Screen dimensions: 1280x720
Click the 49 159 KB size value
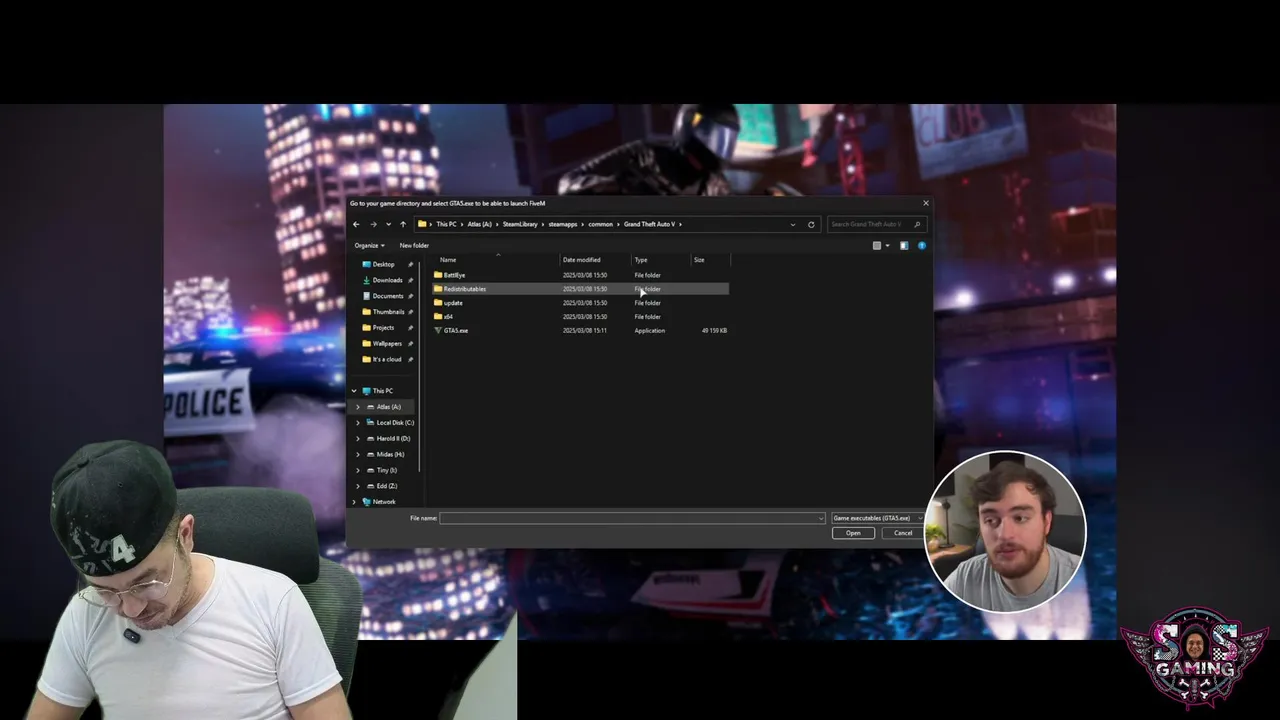pos(714,330)
